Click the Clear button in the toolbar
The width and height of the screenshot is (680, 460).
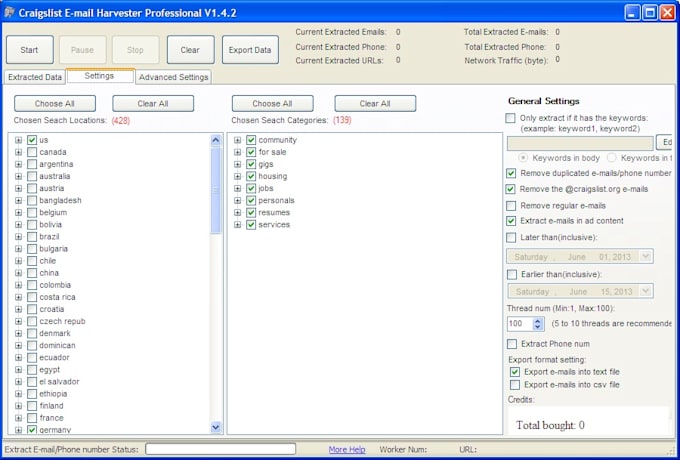[x=190, y=50]
